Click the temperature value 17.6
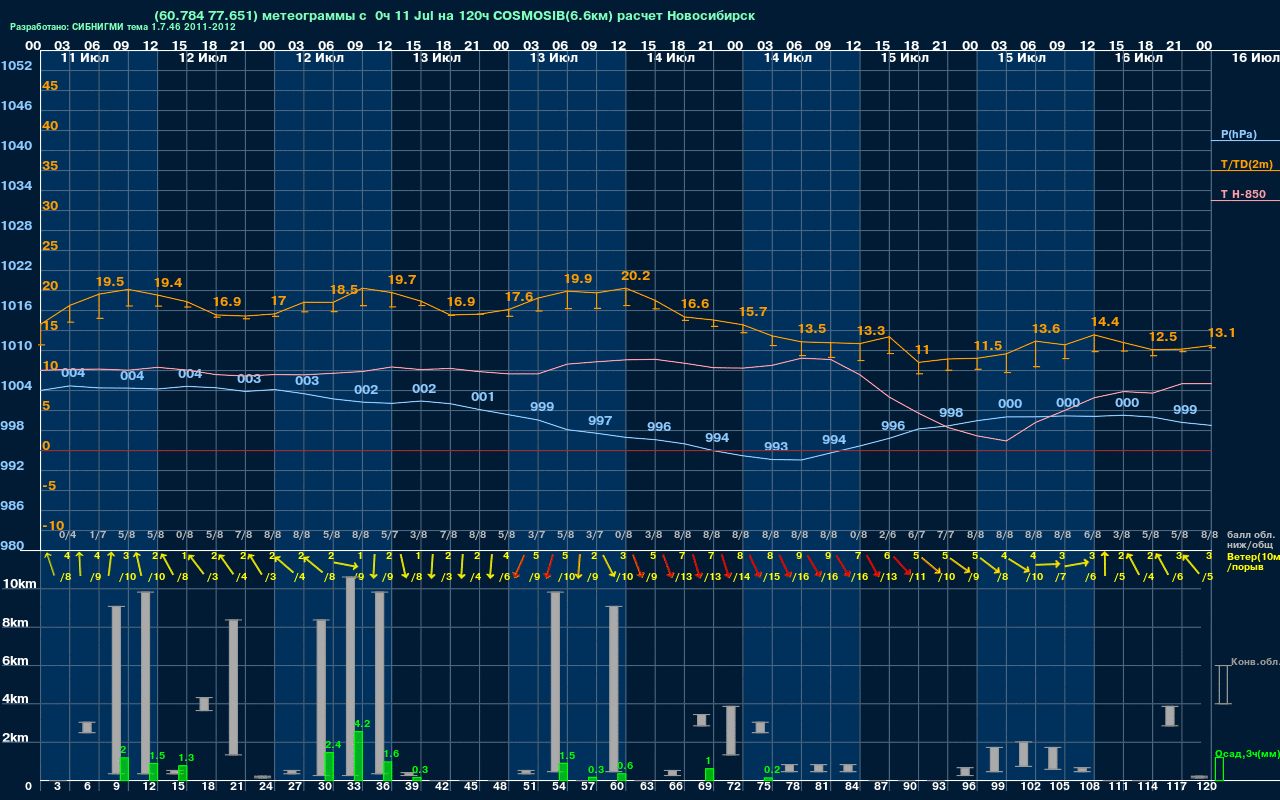Viewport: 1280px width, 800px height. [x=519, y=297]
